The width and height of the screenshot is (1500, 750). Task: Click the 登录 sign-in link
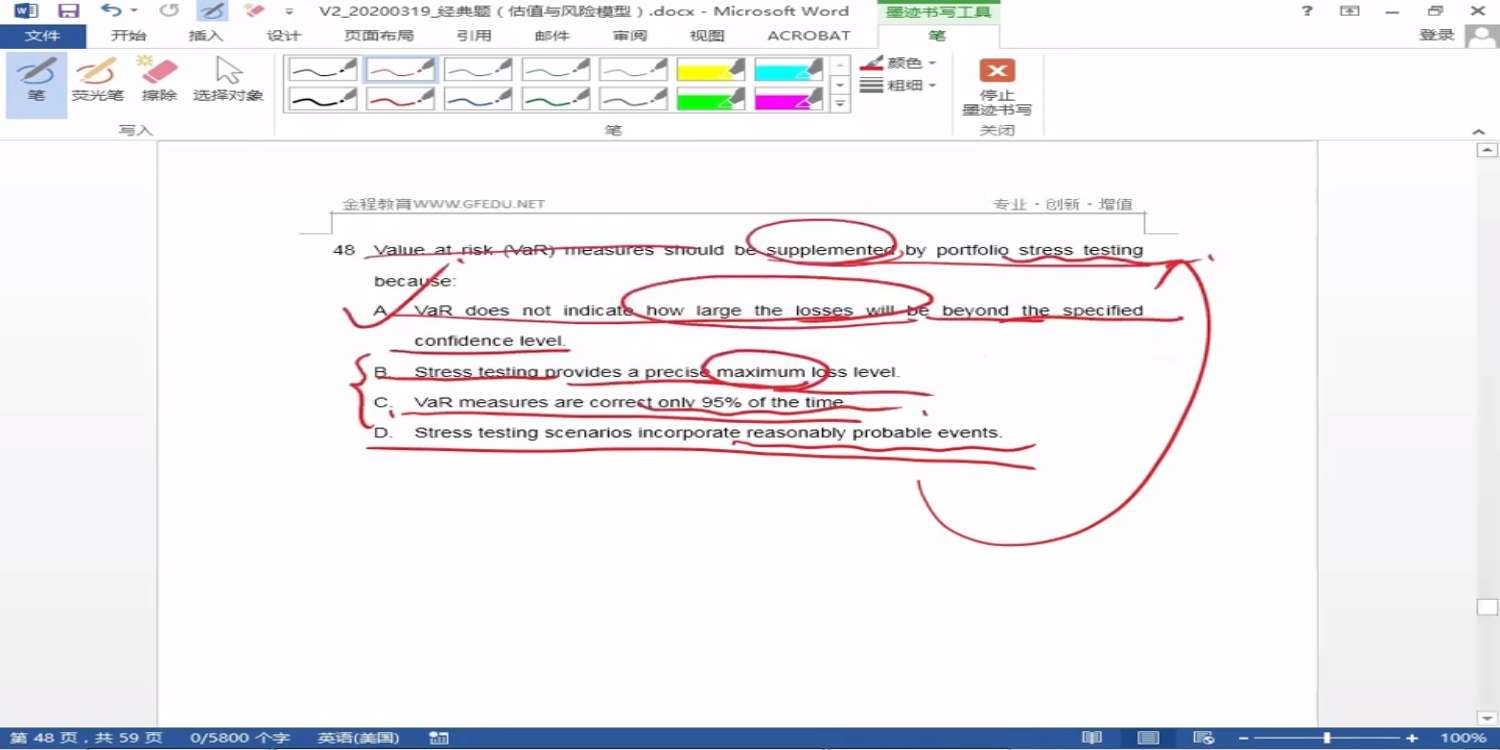click(1436, 36)
